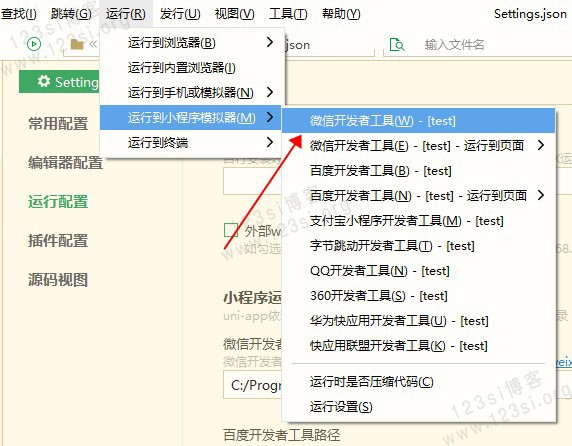Choose 微信开发者工具(W) - [test]
572x446 pixels.
click(x=418, y=121)
